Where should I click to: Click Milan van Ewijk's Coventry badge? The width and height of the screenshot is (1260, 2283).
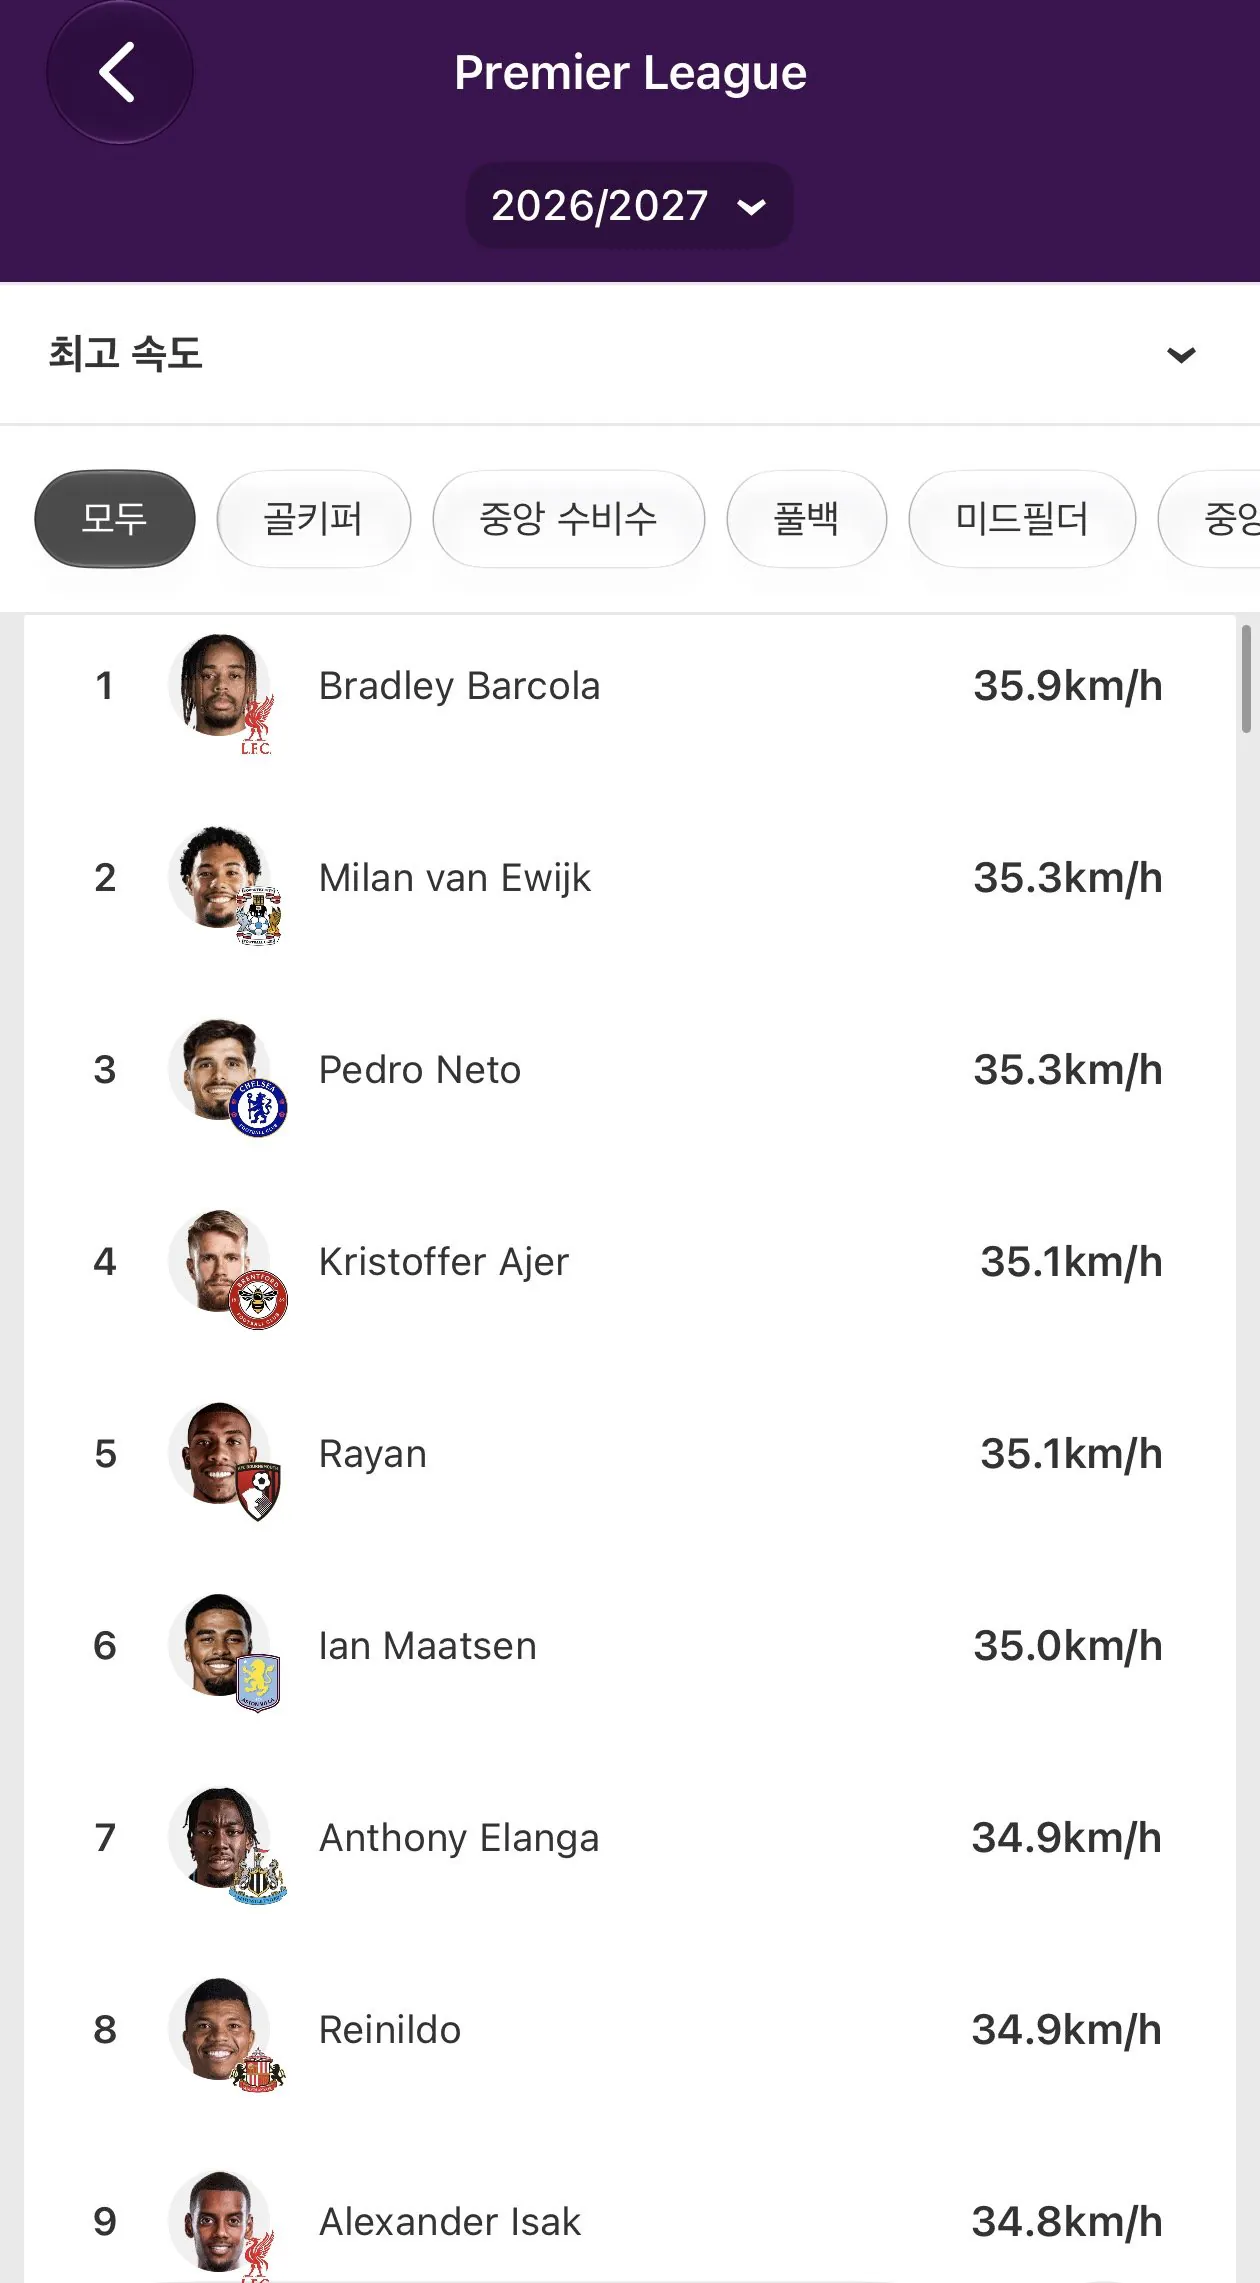click(x=259, y=916)
